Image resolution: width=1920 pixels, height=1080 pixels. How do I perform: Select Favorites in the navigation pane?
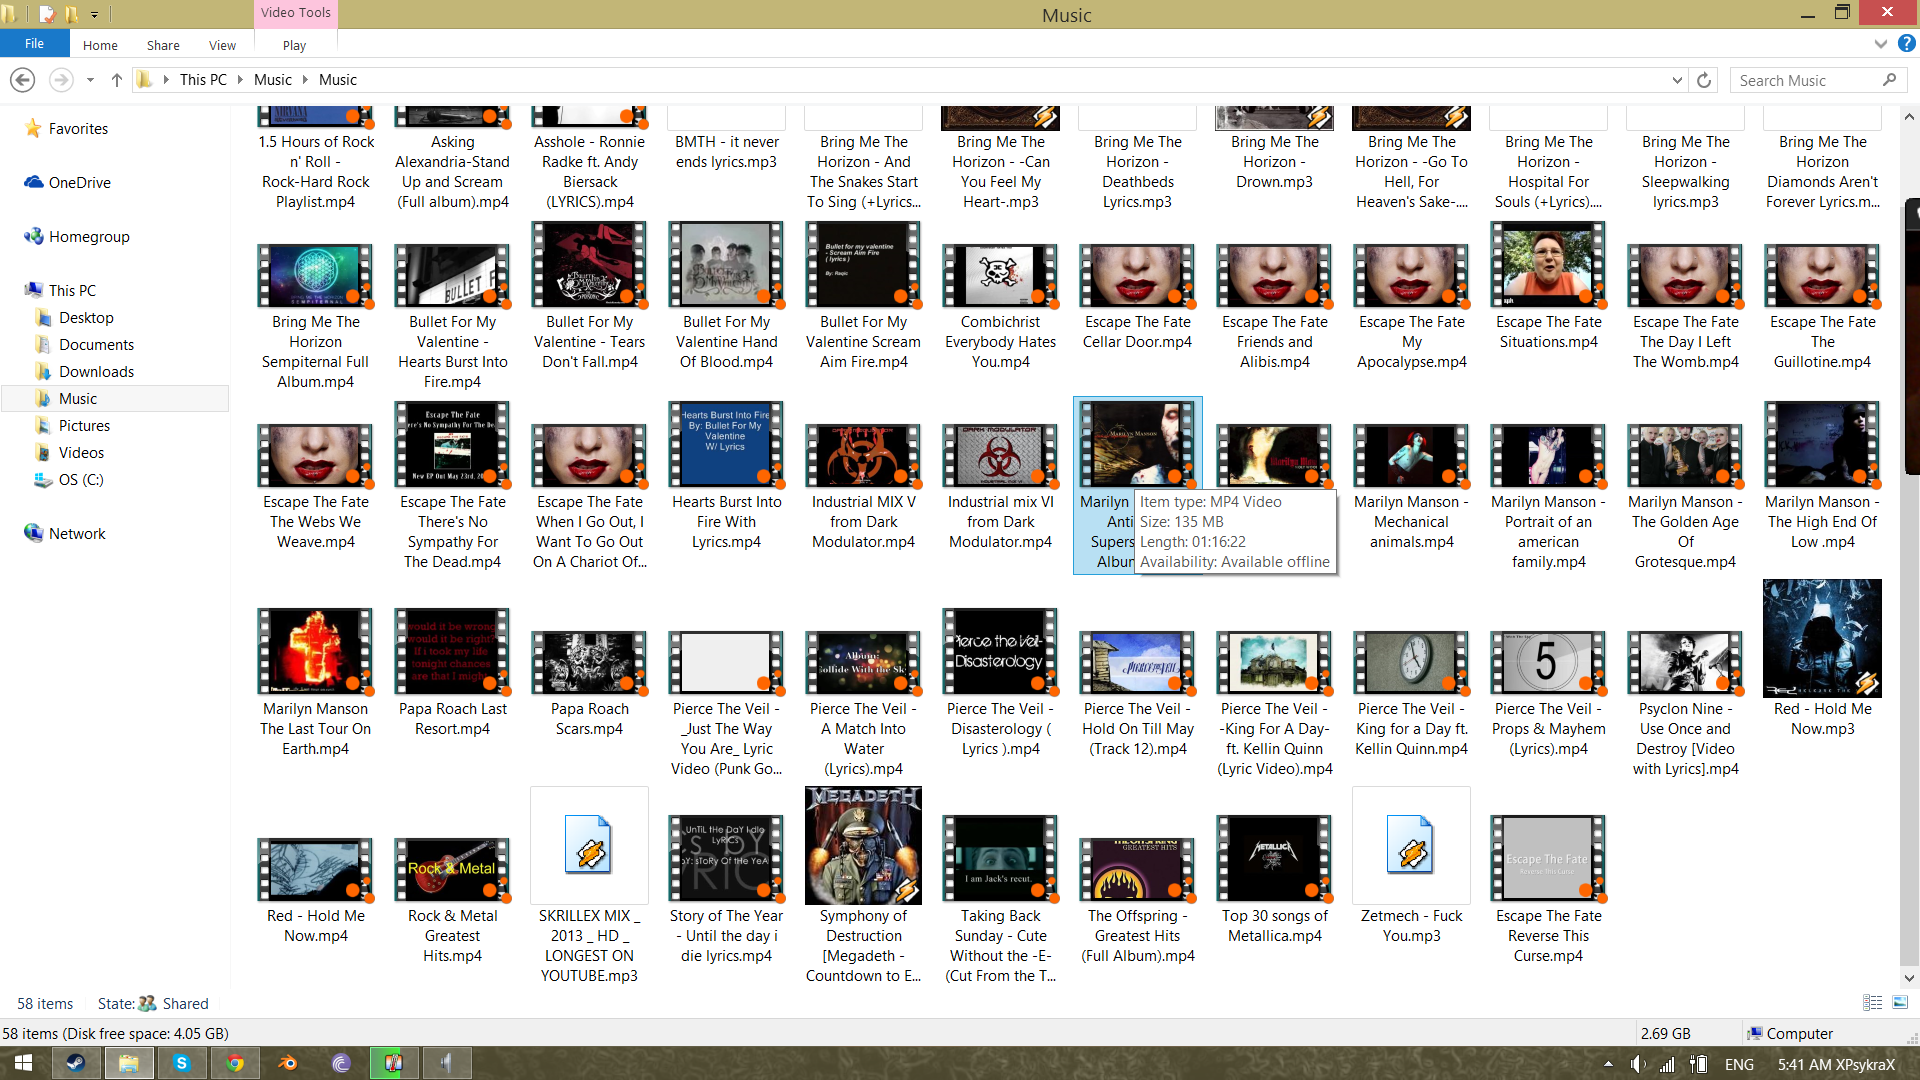coord(78,129)
